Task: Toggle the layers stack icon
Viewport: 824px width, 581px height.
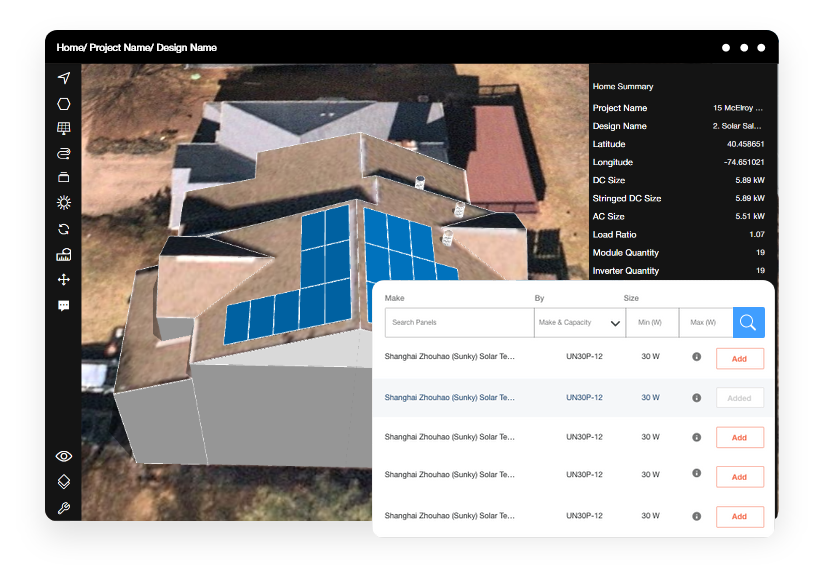Action: tap(64, 481)
